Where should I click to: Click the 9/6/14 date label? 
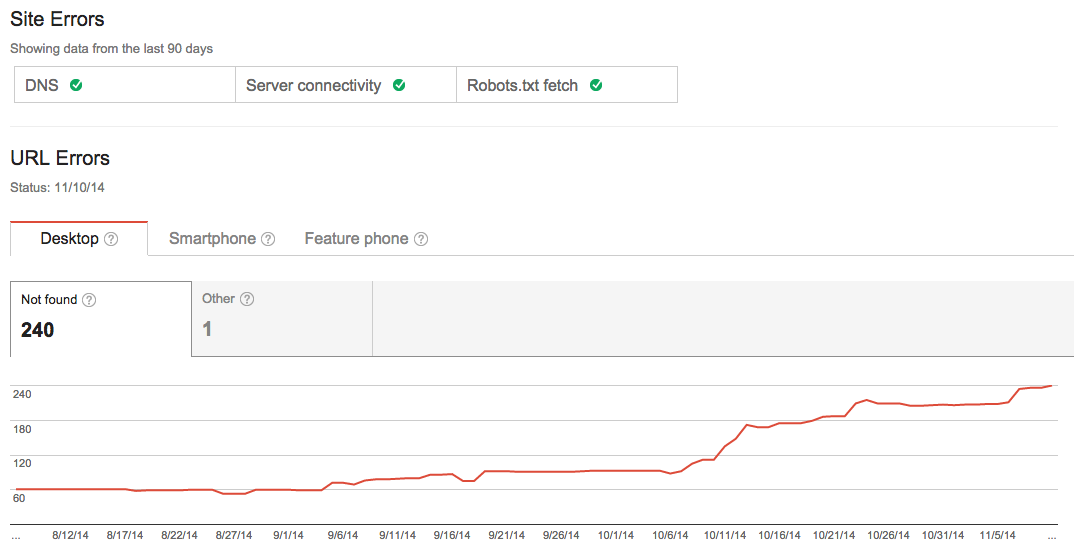coord(343,536)
